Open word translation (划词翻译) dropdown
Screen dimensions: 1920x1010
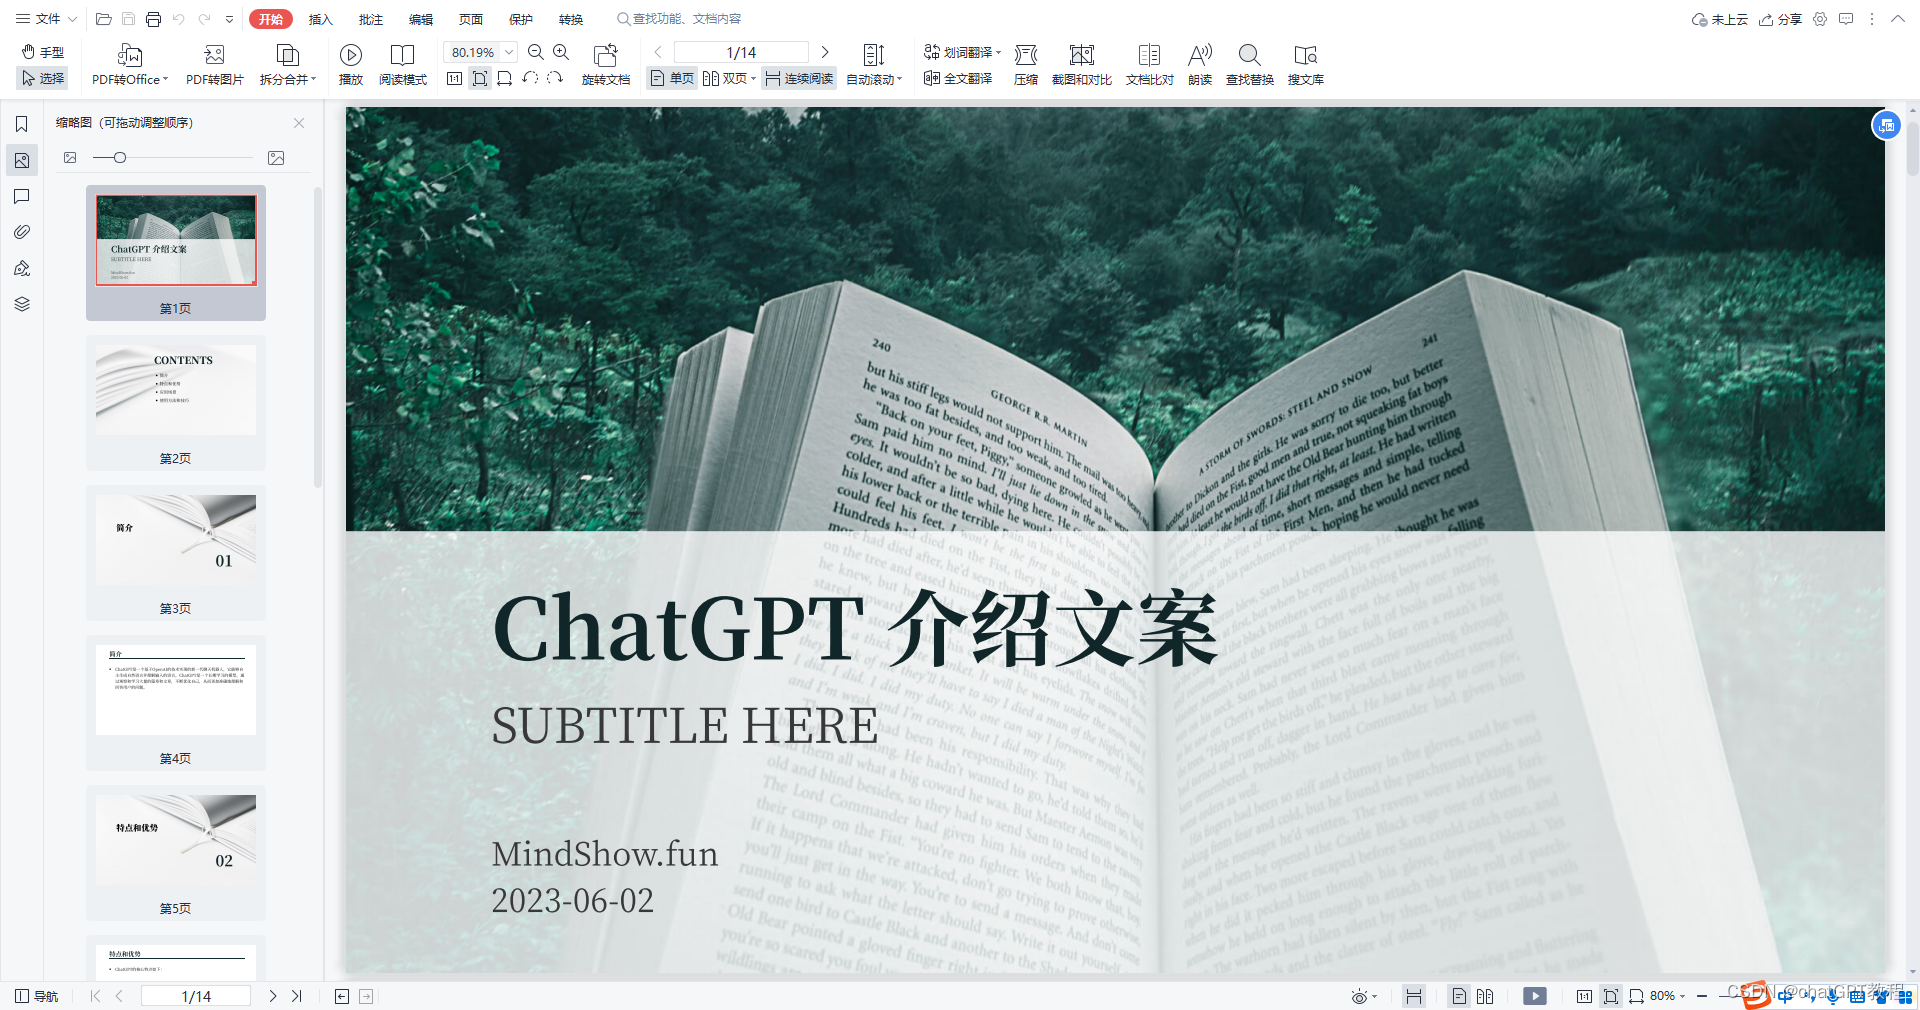tap(962, 52)
